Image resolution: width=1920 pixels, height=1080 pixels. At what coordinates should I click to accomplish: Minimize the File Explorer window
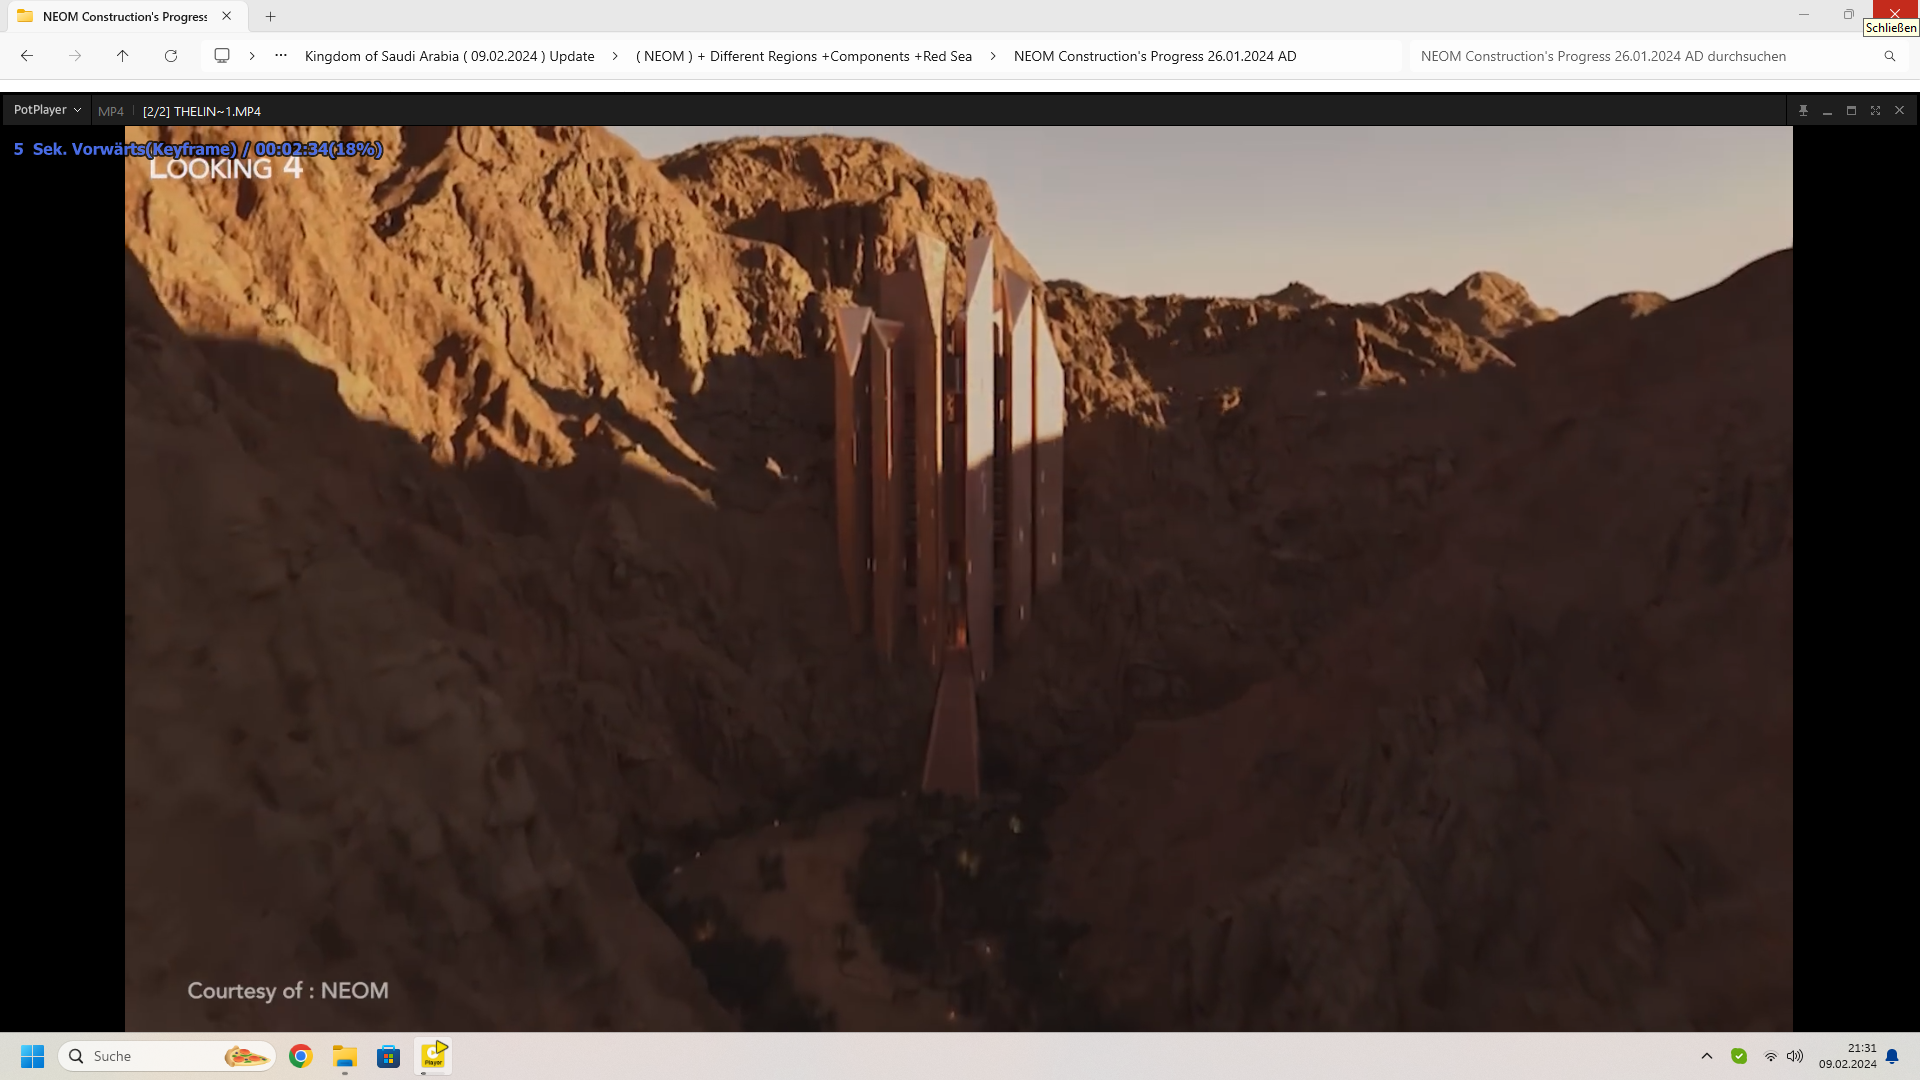coord(1804,14)
